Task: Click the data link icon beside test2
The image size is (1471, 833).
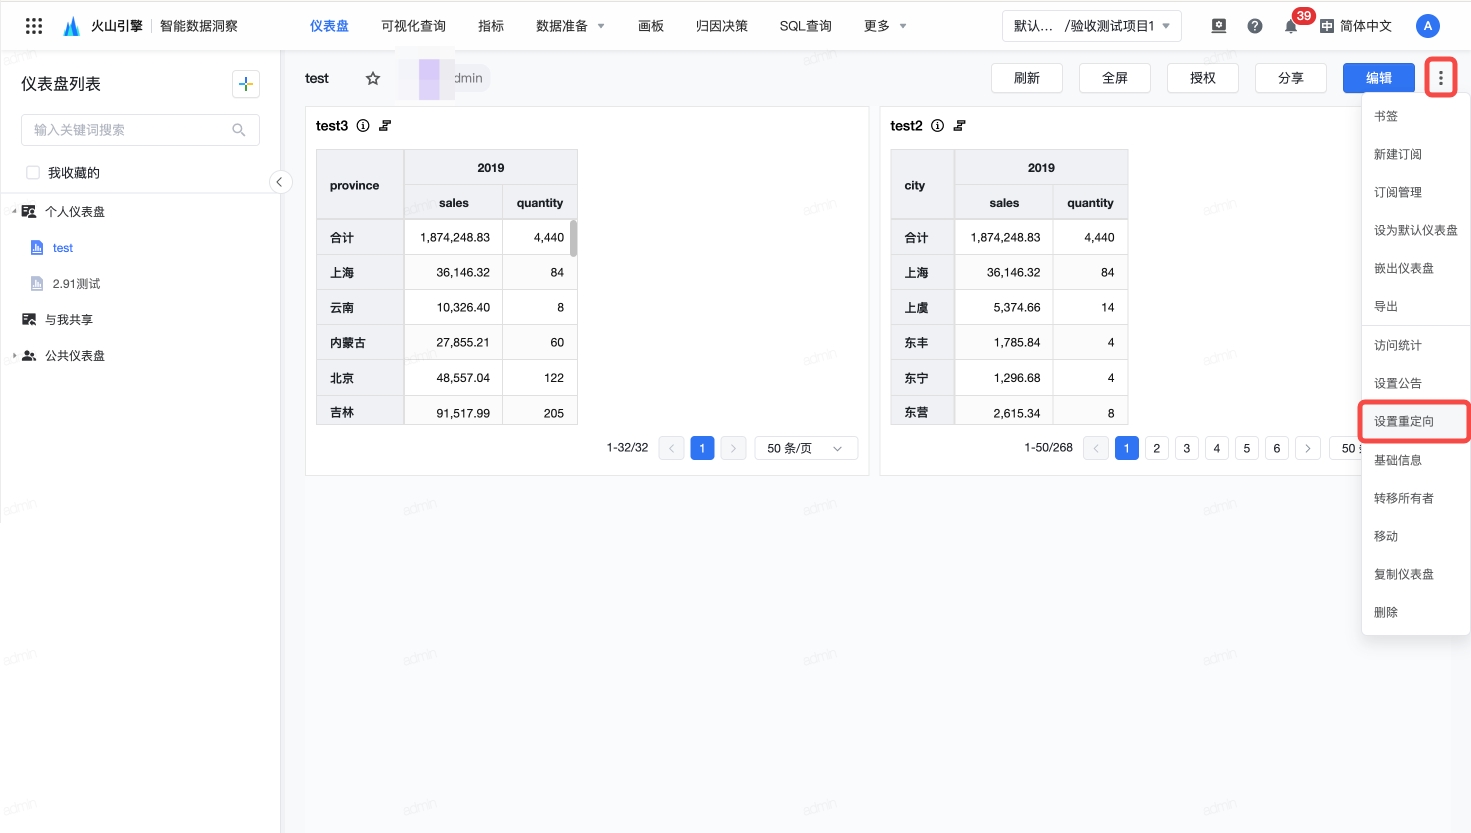Action: (x=960, y=126)
